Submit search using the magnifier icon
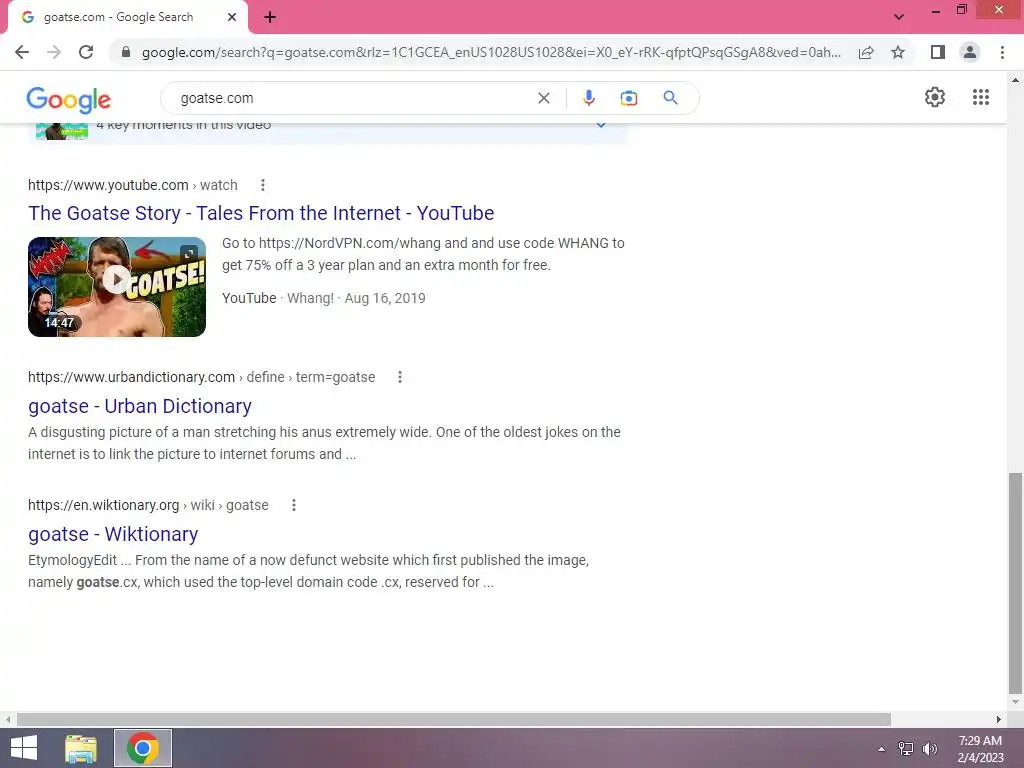 (671, 98)
